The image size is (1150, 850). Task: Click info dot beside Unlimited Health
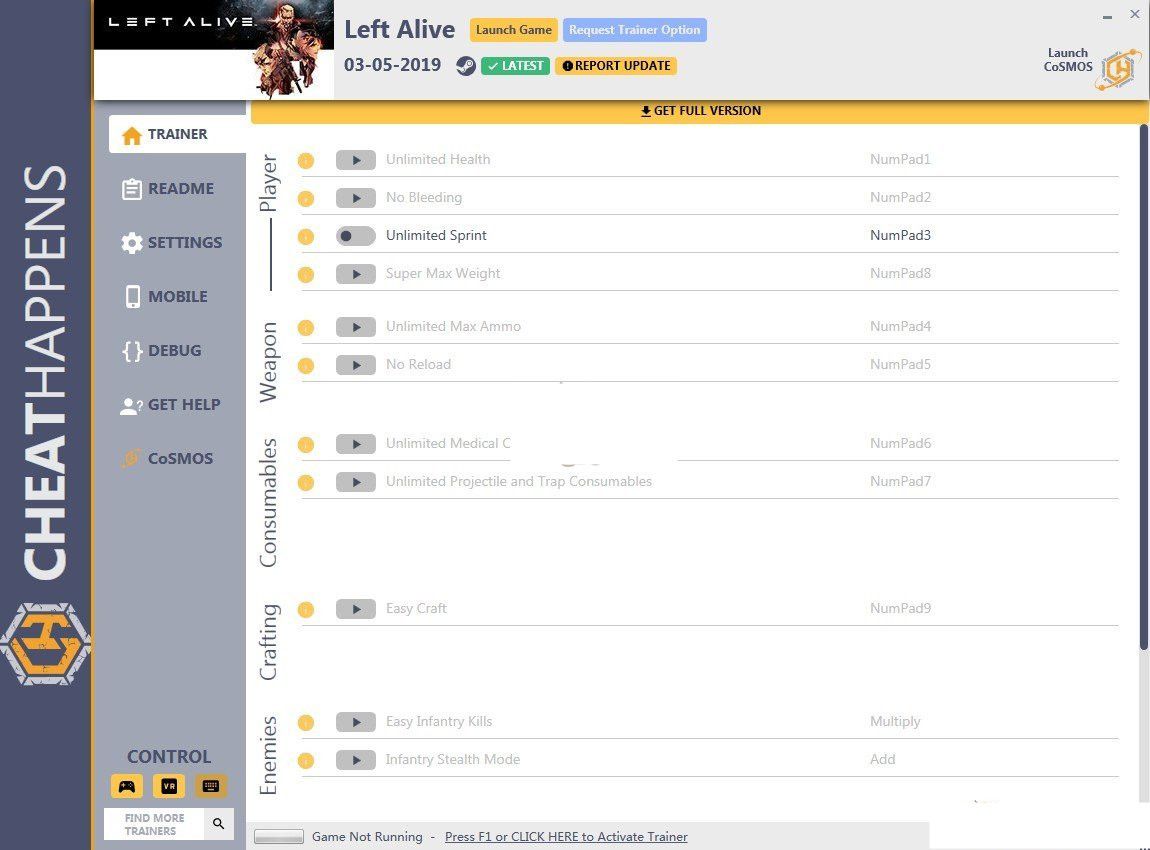[x=306, y=161]
